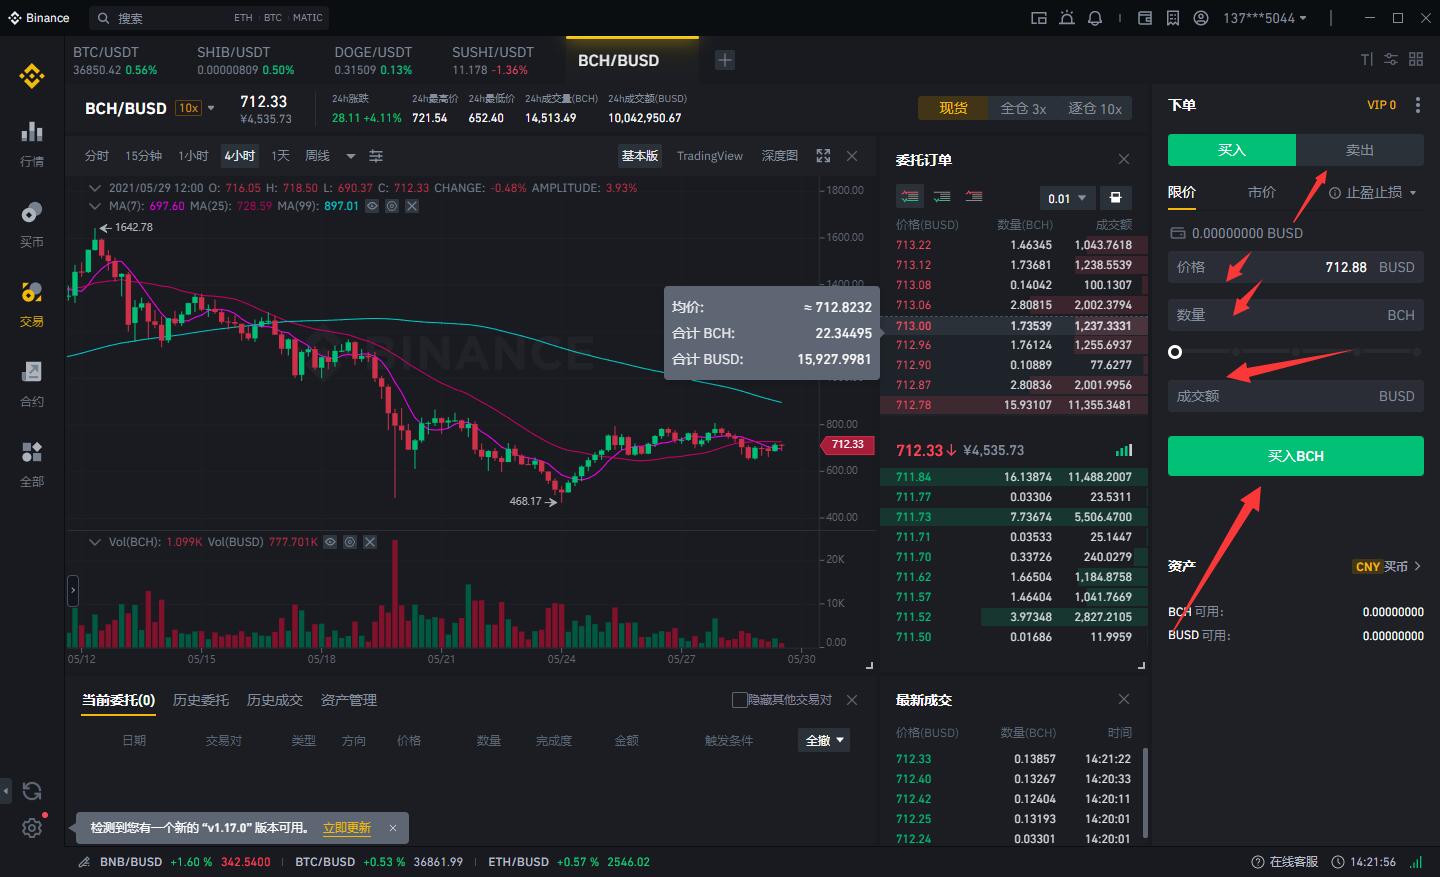Open the notification bell

1095,18
